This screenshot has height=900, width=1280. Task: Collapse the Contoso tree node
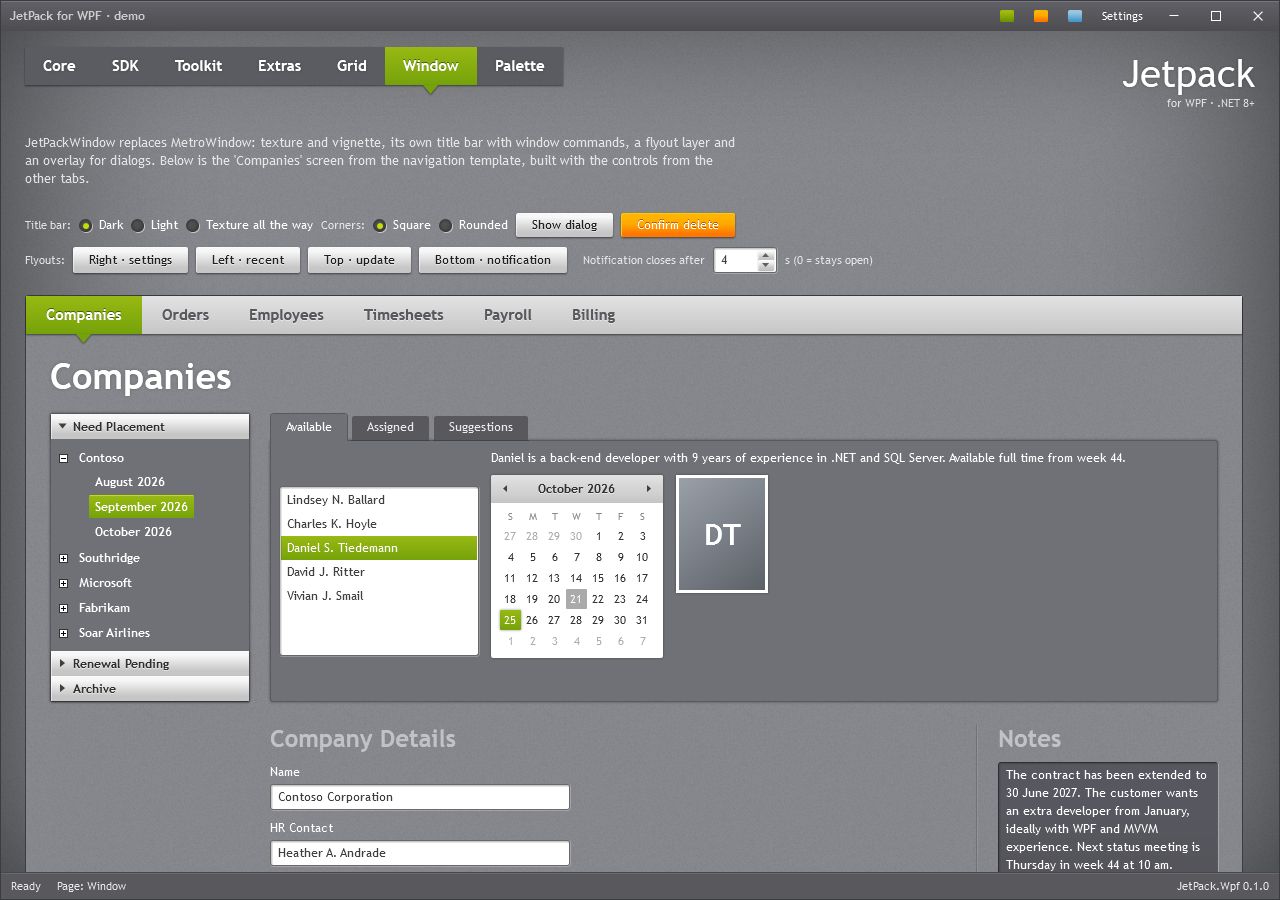click(64, 458)
